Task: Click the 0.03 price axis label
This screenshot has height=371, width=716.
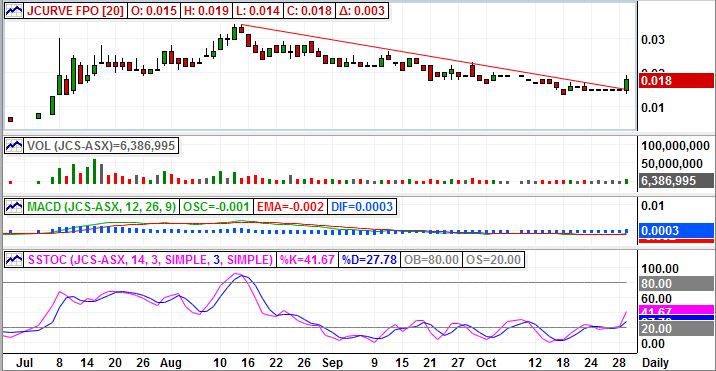Action: pyautogui.click(x=653, y=40)
